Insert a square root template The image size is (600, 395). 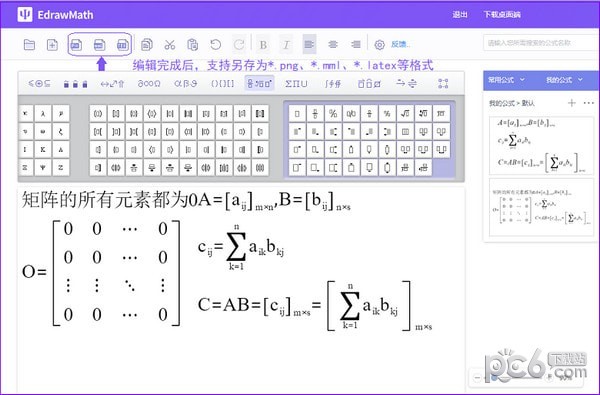(405, 114)
